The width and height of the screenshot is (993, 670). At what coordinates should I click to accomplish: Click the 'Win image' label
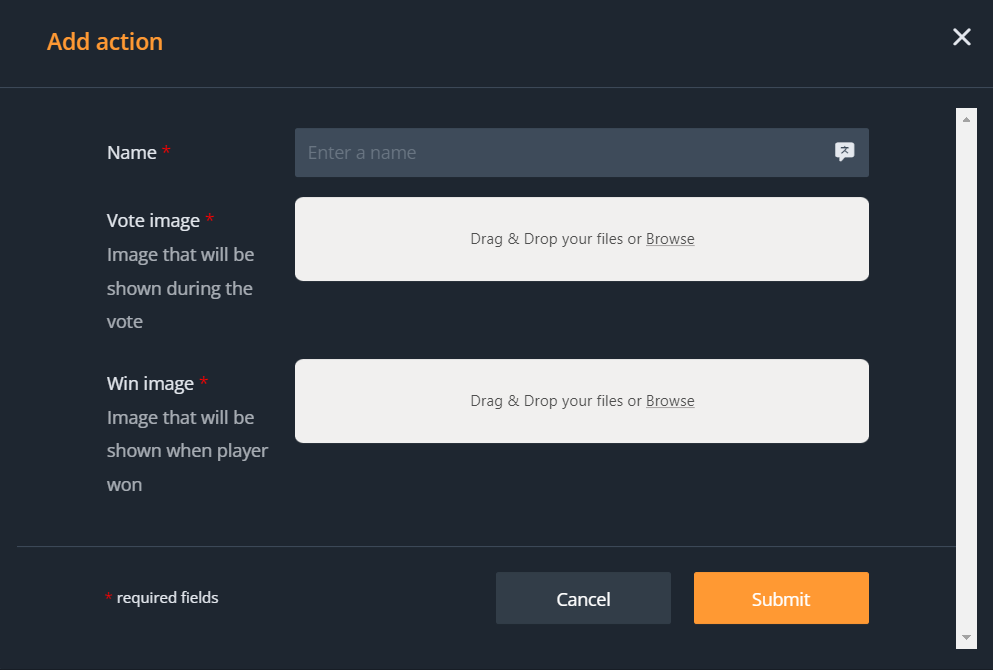click(150, 384)
